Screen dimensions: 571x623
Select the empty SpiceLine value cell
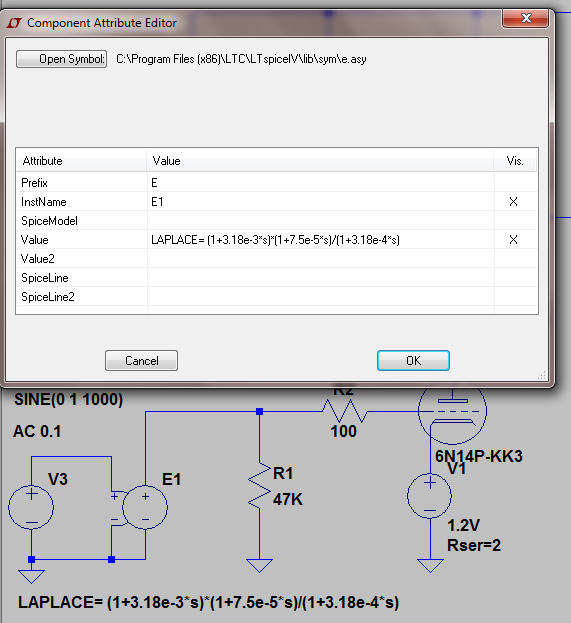pos(320,278)
